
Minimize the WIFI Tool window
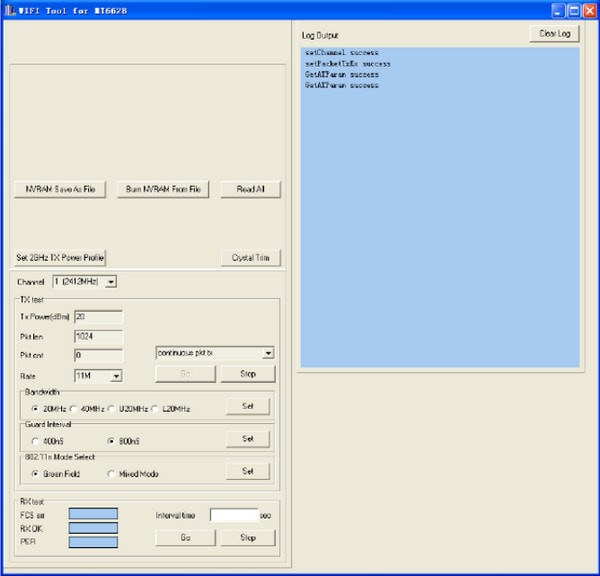click(558, 10)
